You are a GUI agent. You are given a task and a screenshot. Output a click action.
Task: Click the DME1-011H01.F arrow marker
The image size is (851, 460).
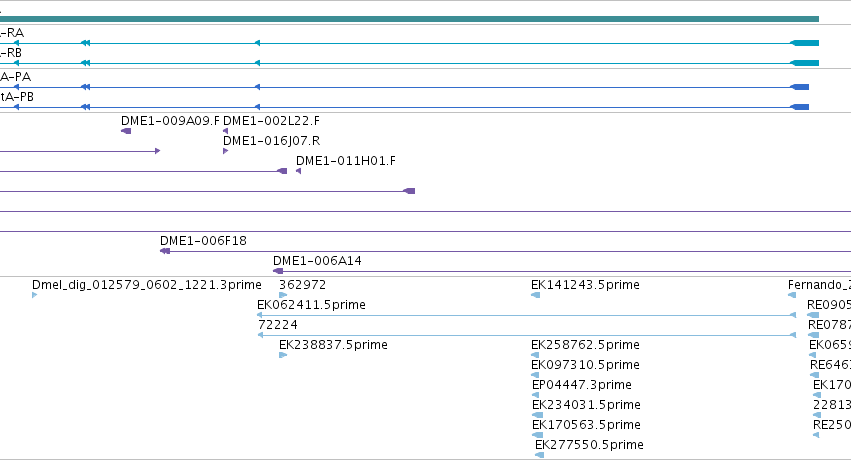pyautogui.click(x=299, y=171)
